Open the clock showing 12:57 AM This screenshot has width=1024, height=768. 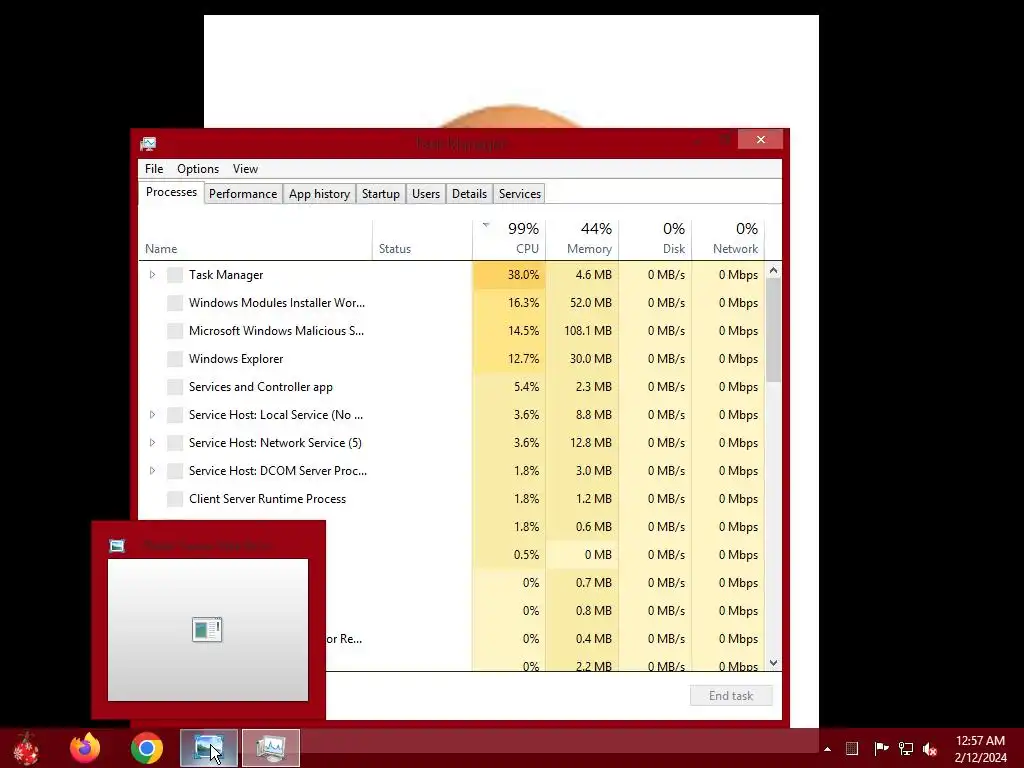point(980,749)
